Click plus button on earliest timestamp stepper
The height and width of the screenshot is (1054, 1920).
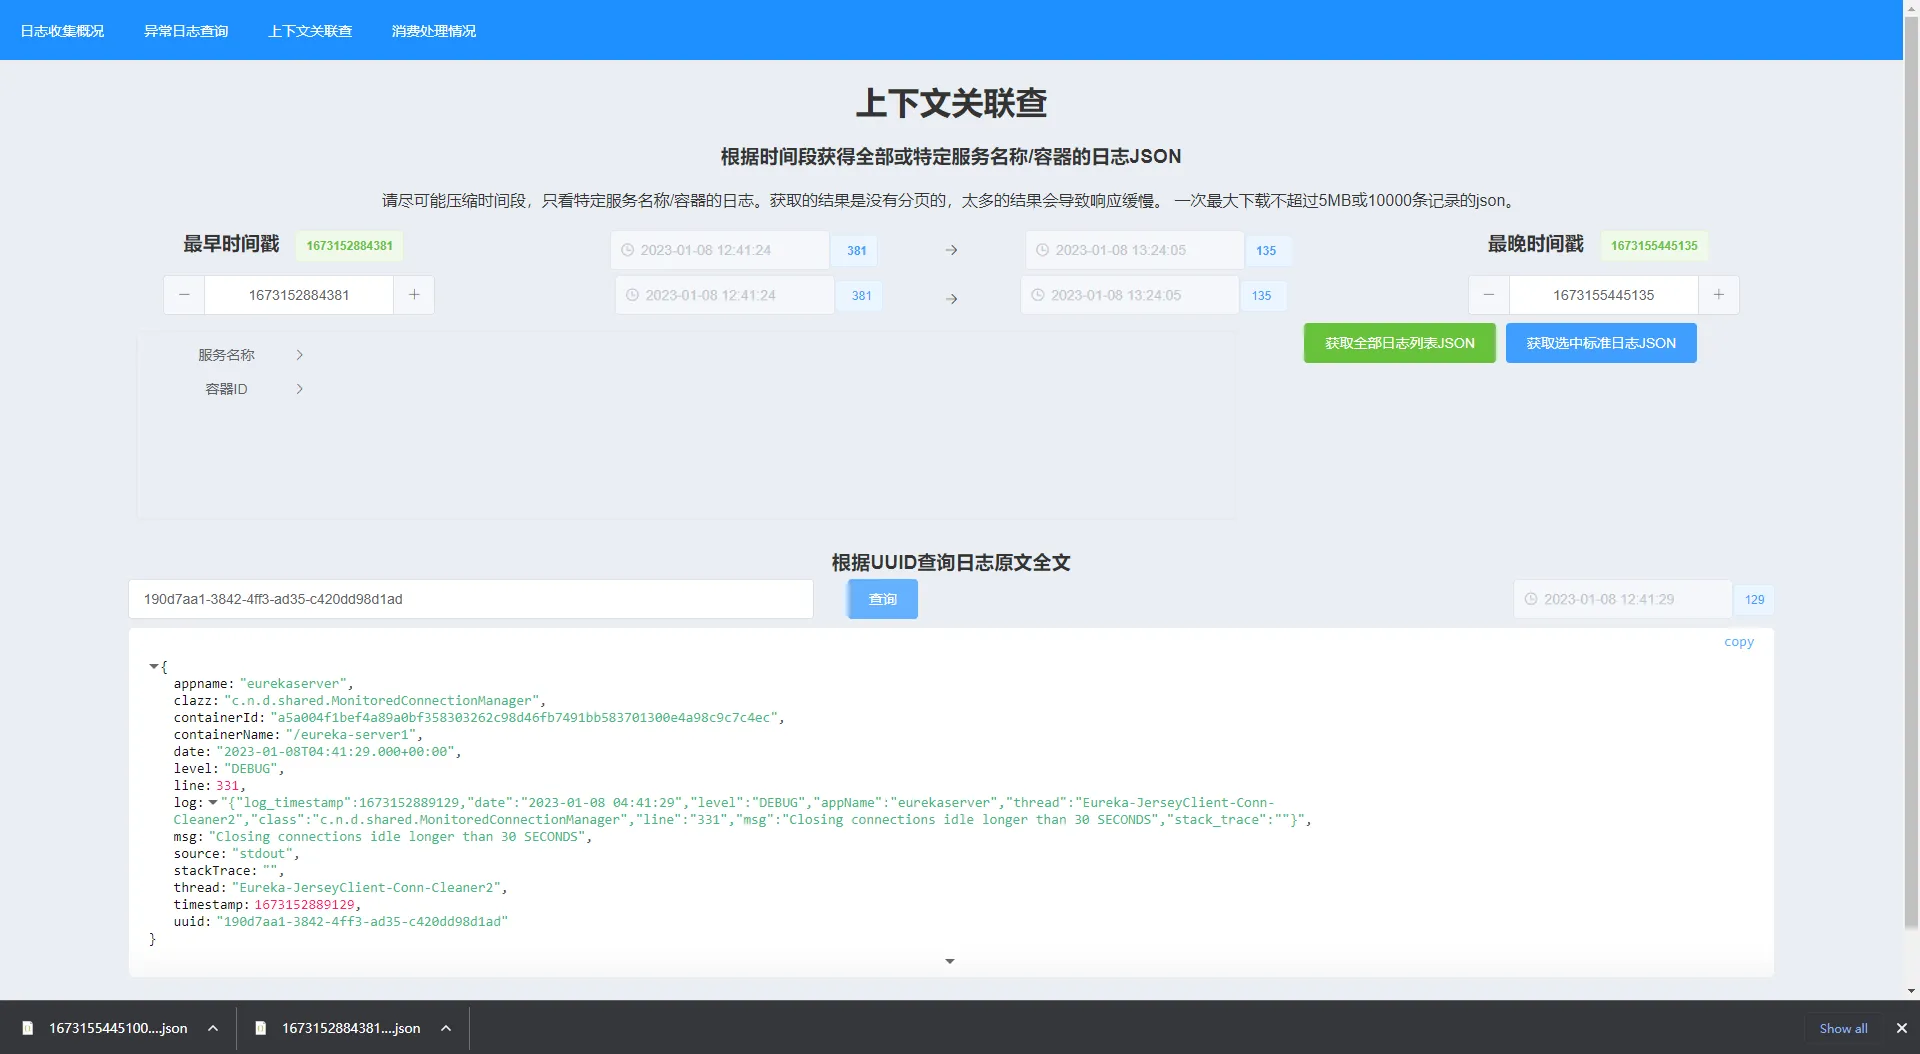click(414, 295)
